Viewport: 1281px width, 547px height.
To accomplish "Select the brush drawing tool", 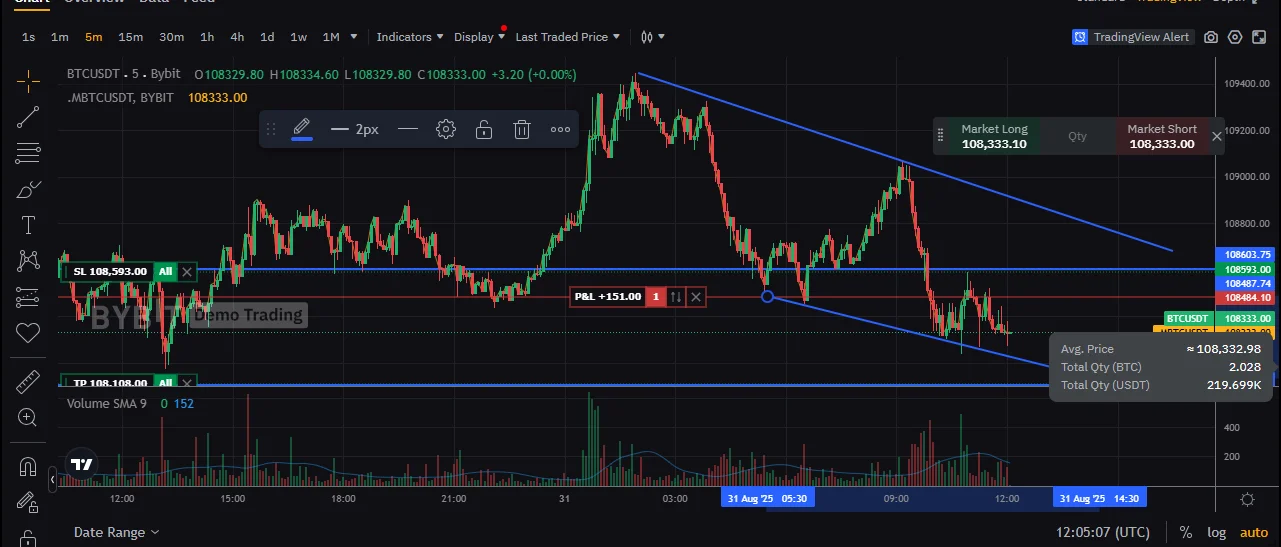I will tap(28, 189).
